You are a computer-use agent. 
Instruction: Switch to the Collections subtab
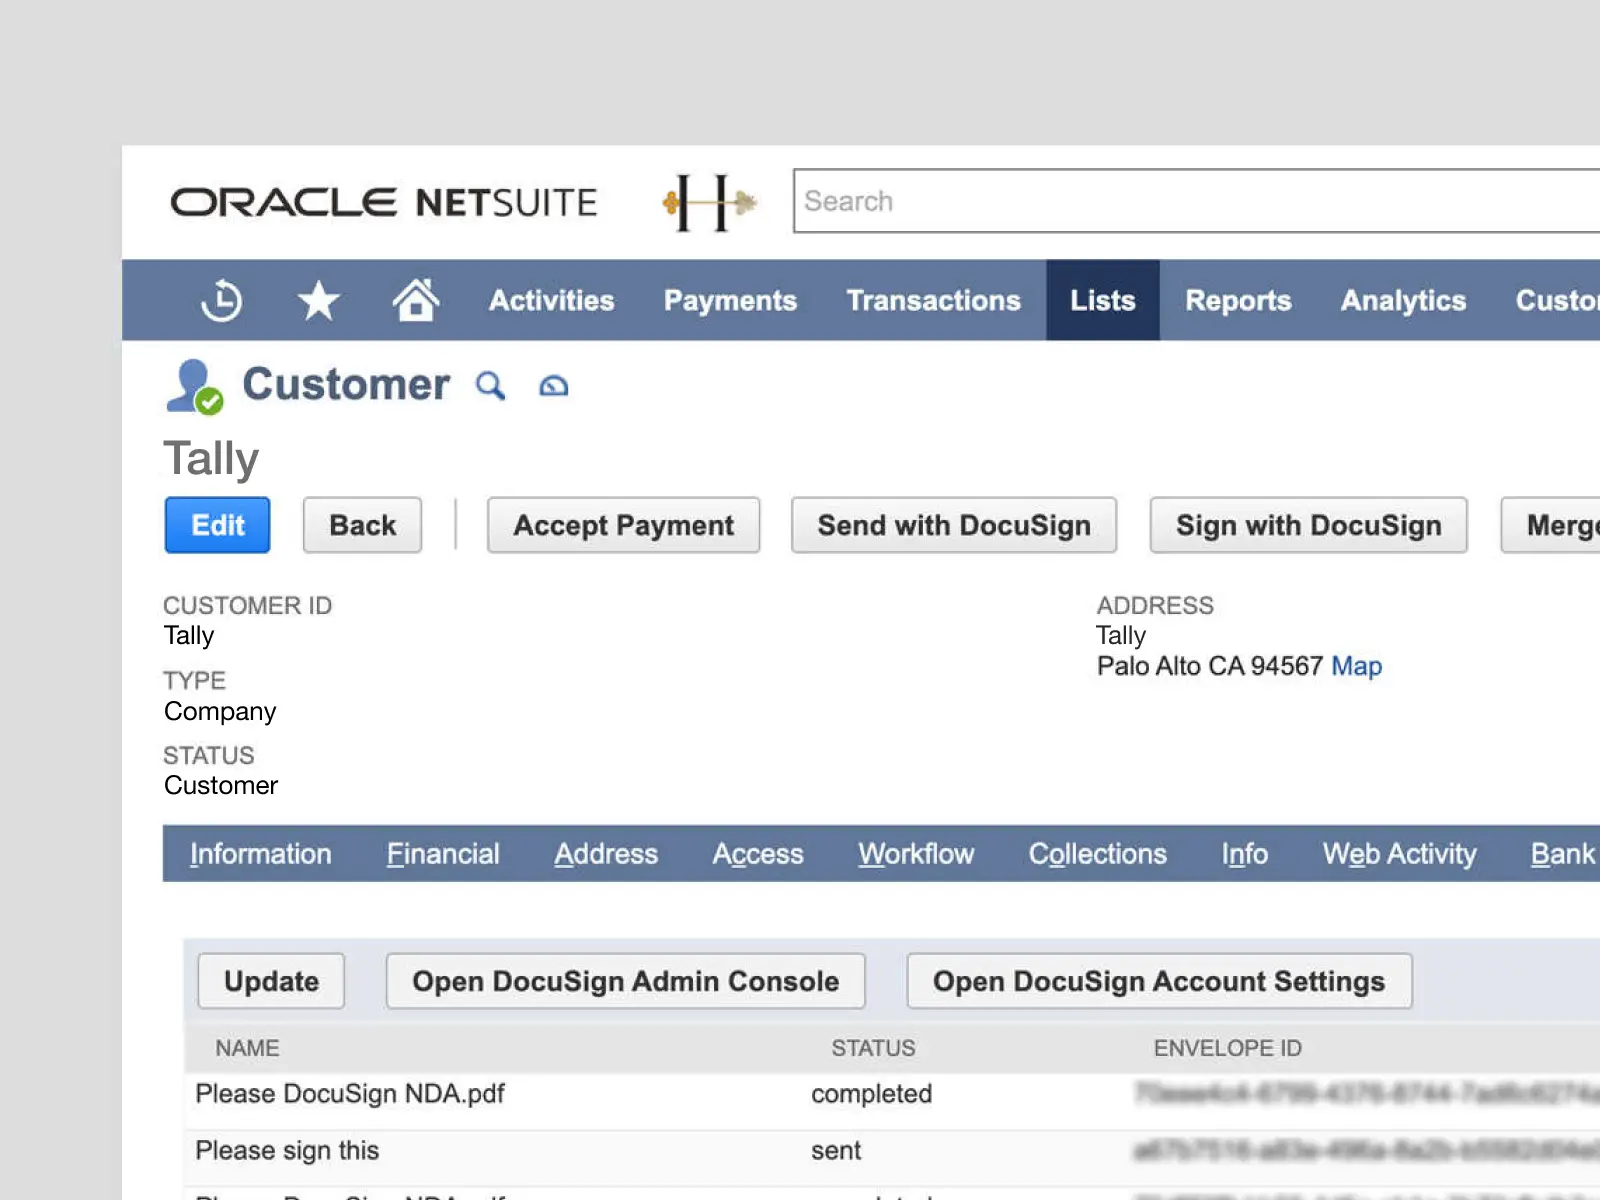coord(1098,853)
